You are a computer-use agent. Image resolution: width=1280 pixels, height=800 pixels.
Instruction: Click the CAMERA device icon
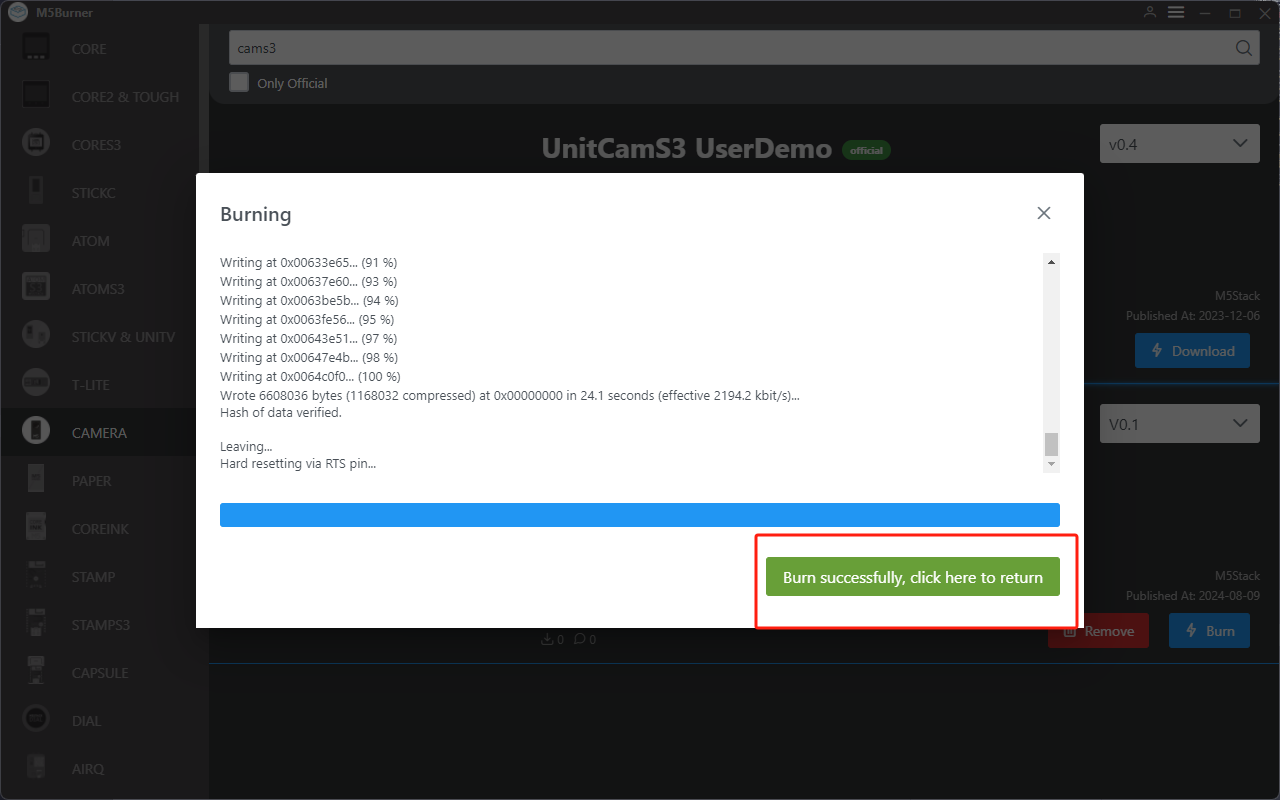36,431
